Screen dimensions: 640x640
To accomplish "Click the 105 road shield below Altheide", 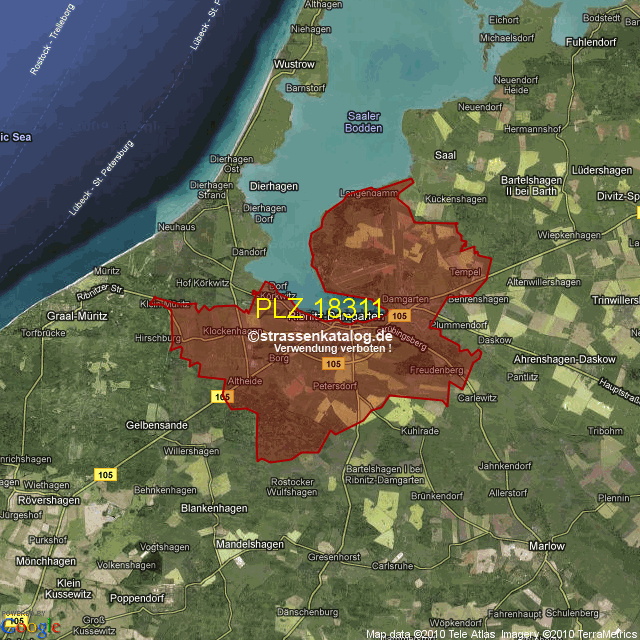I will (222, 397).
